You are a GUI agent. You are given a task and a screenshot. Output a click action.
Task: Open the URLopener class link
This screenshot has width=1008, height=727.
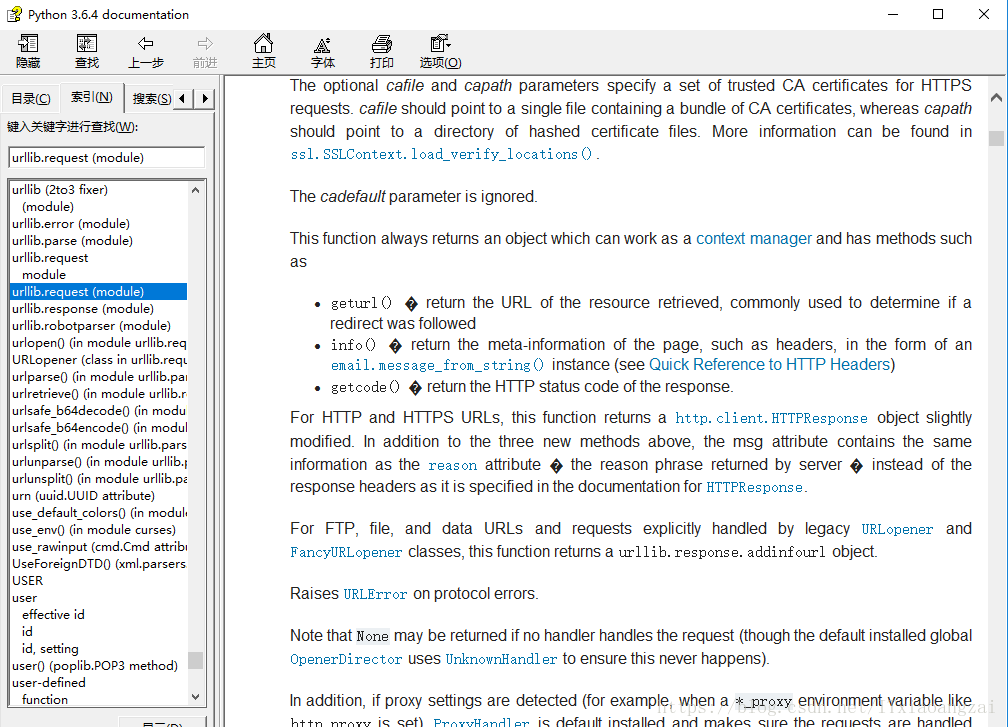point(897,530)
